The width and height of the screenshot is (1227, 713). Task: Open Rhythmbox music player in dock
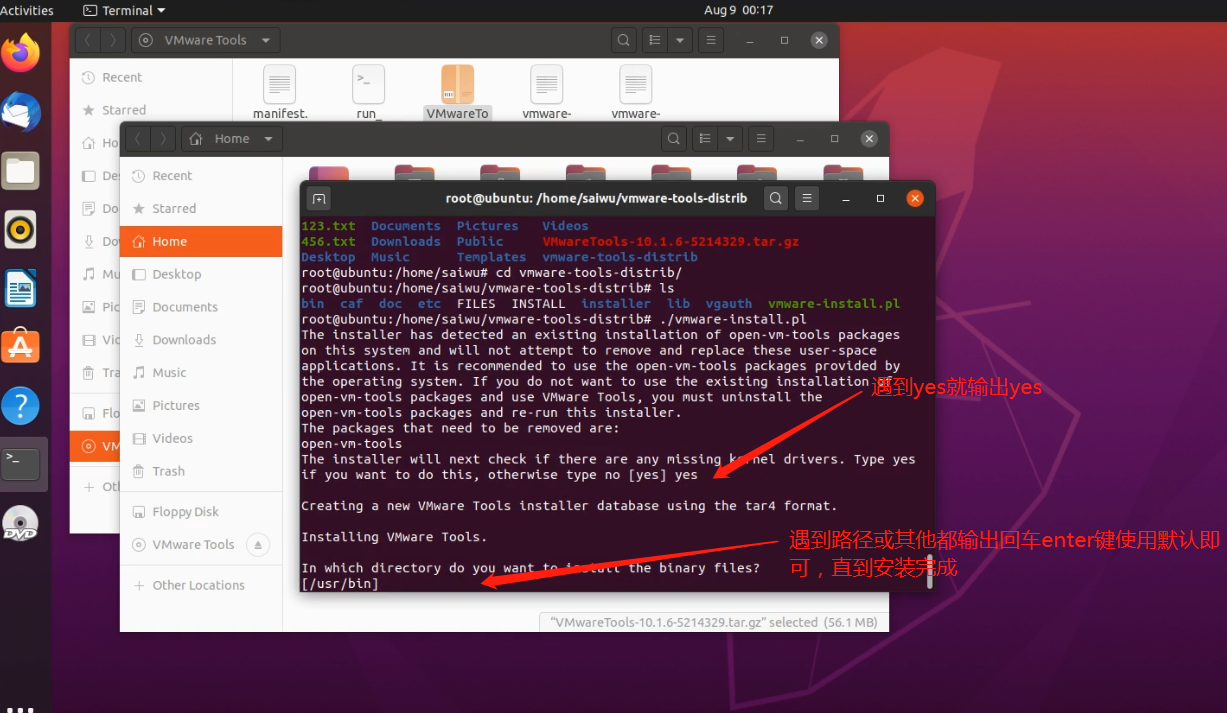tap(21, 229)
